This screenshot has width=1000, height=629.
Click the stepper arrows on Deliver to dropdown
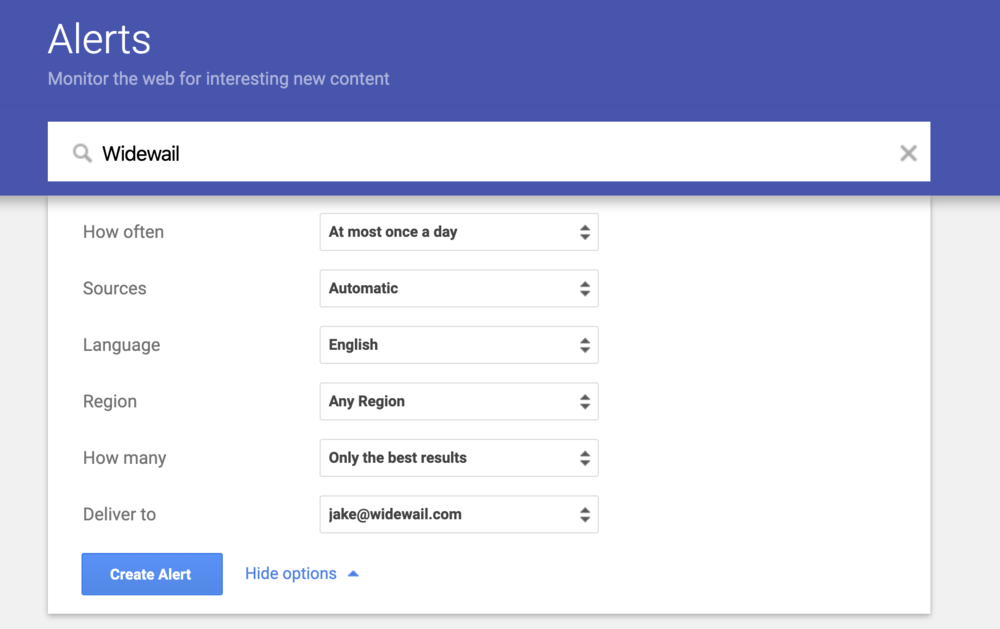[585, 514]
